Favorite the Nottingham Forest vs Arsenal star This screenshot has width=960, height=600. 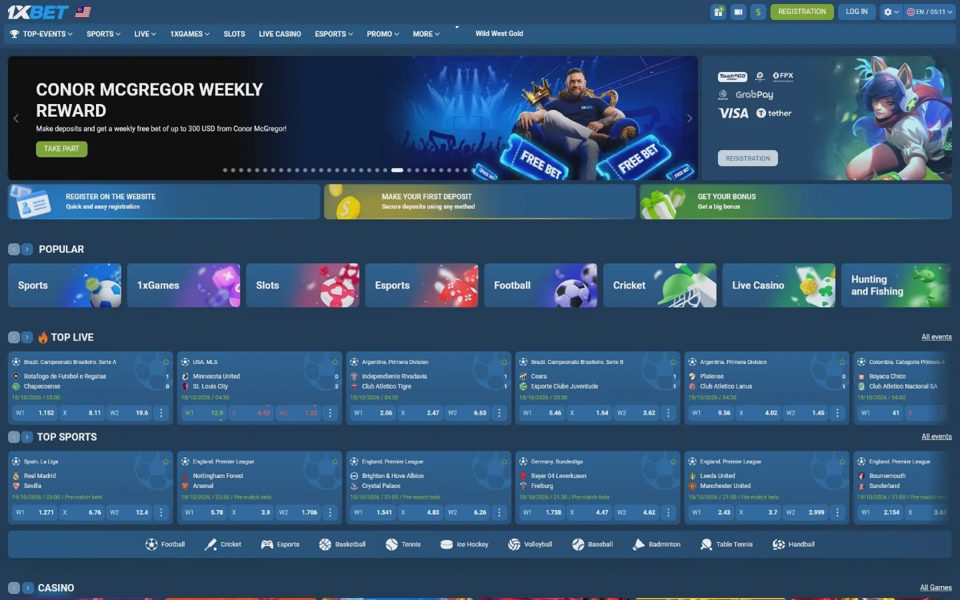pos(335,462)
